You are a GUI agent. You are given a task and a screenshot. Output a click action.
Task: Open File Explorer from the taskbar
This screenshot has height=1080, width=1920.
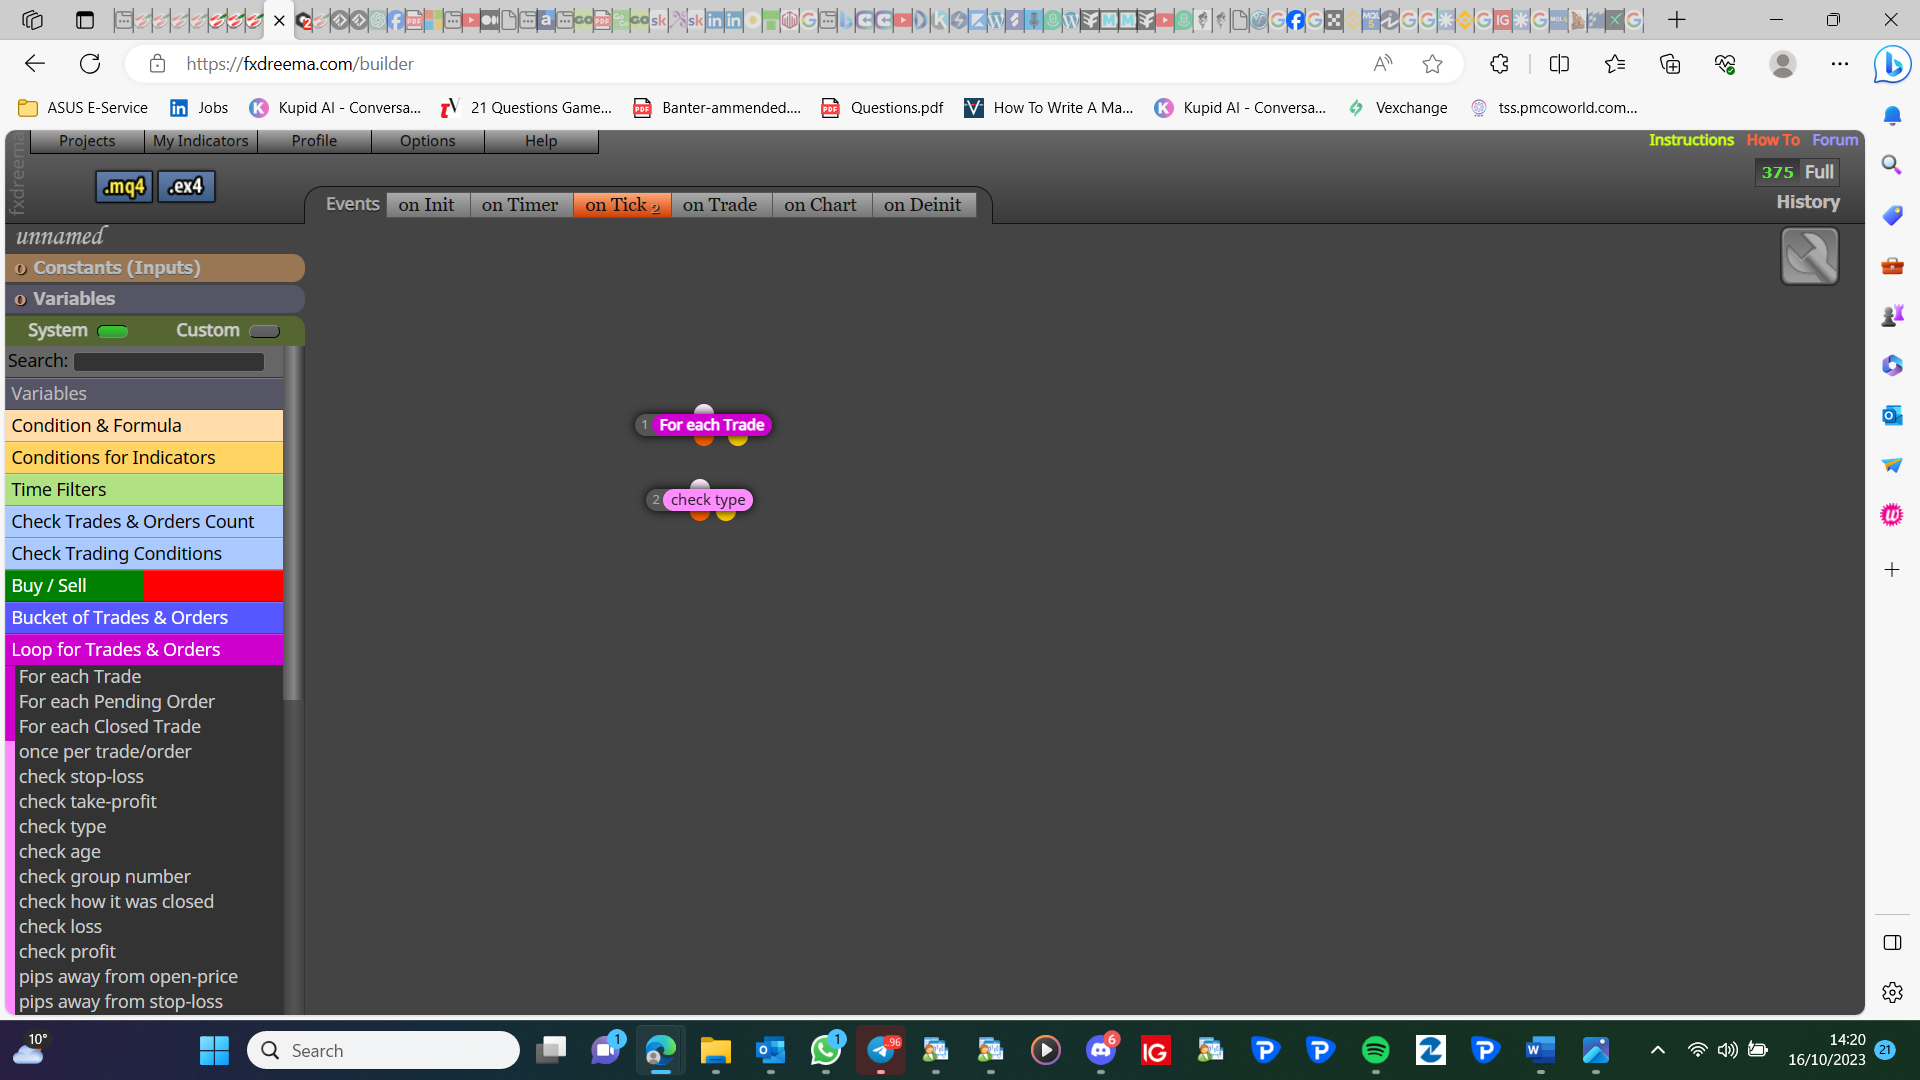tap(715, 1050)
